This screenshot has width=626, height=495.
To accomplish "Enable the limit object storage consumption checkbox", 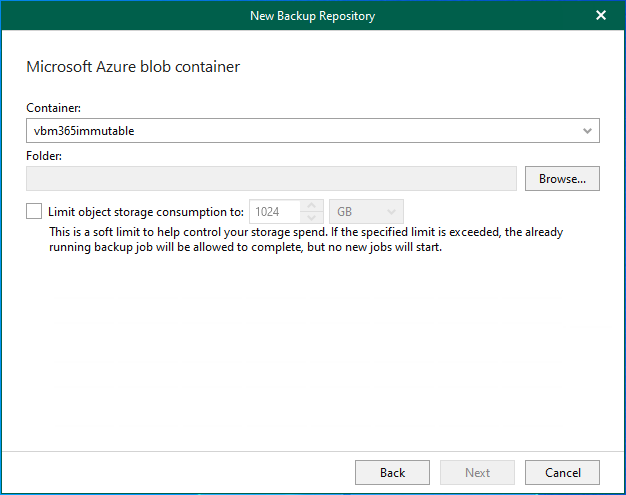I will point(35,211).
